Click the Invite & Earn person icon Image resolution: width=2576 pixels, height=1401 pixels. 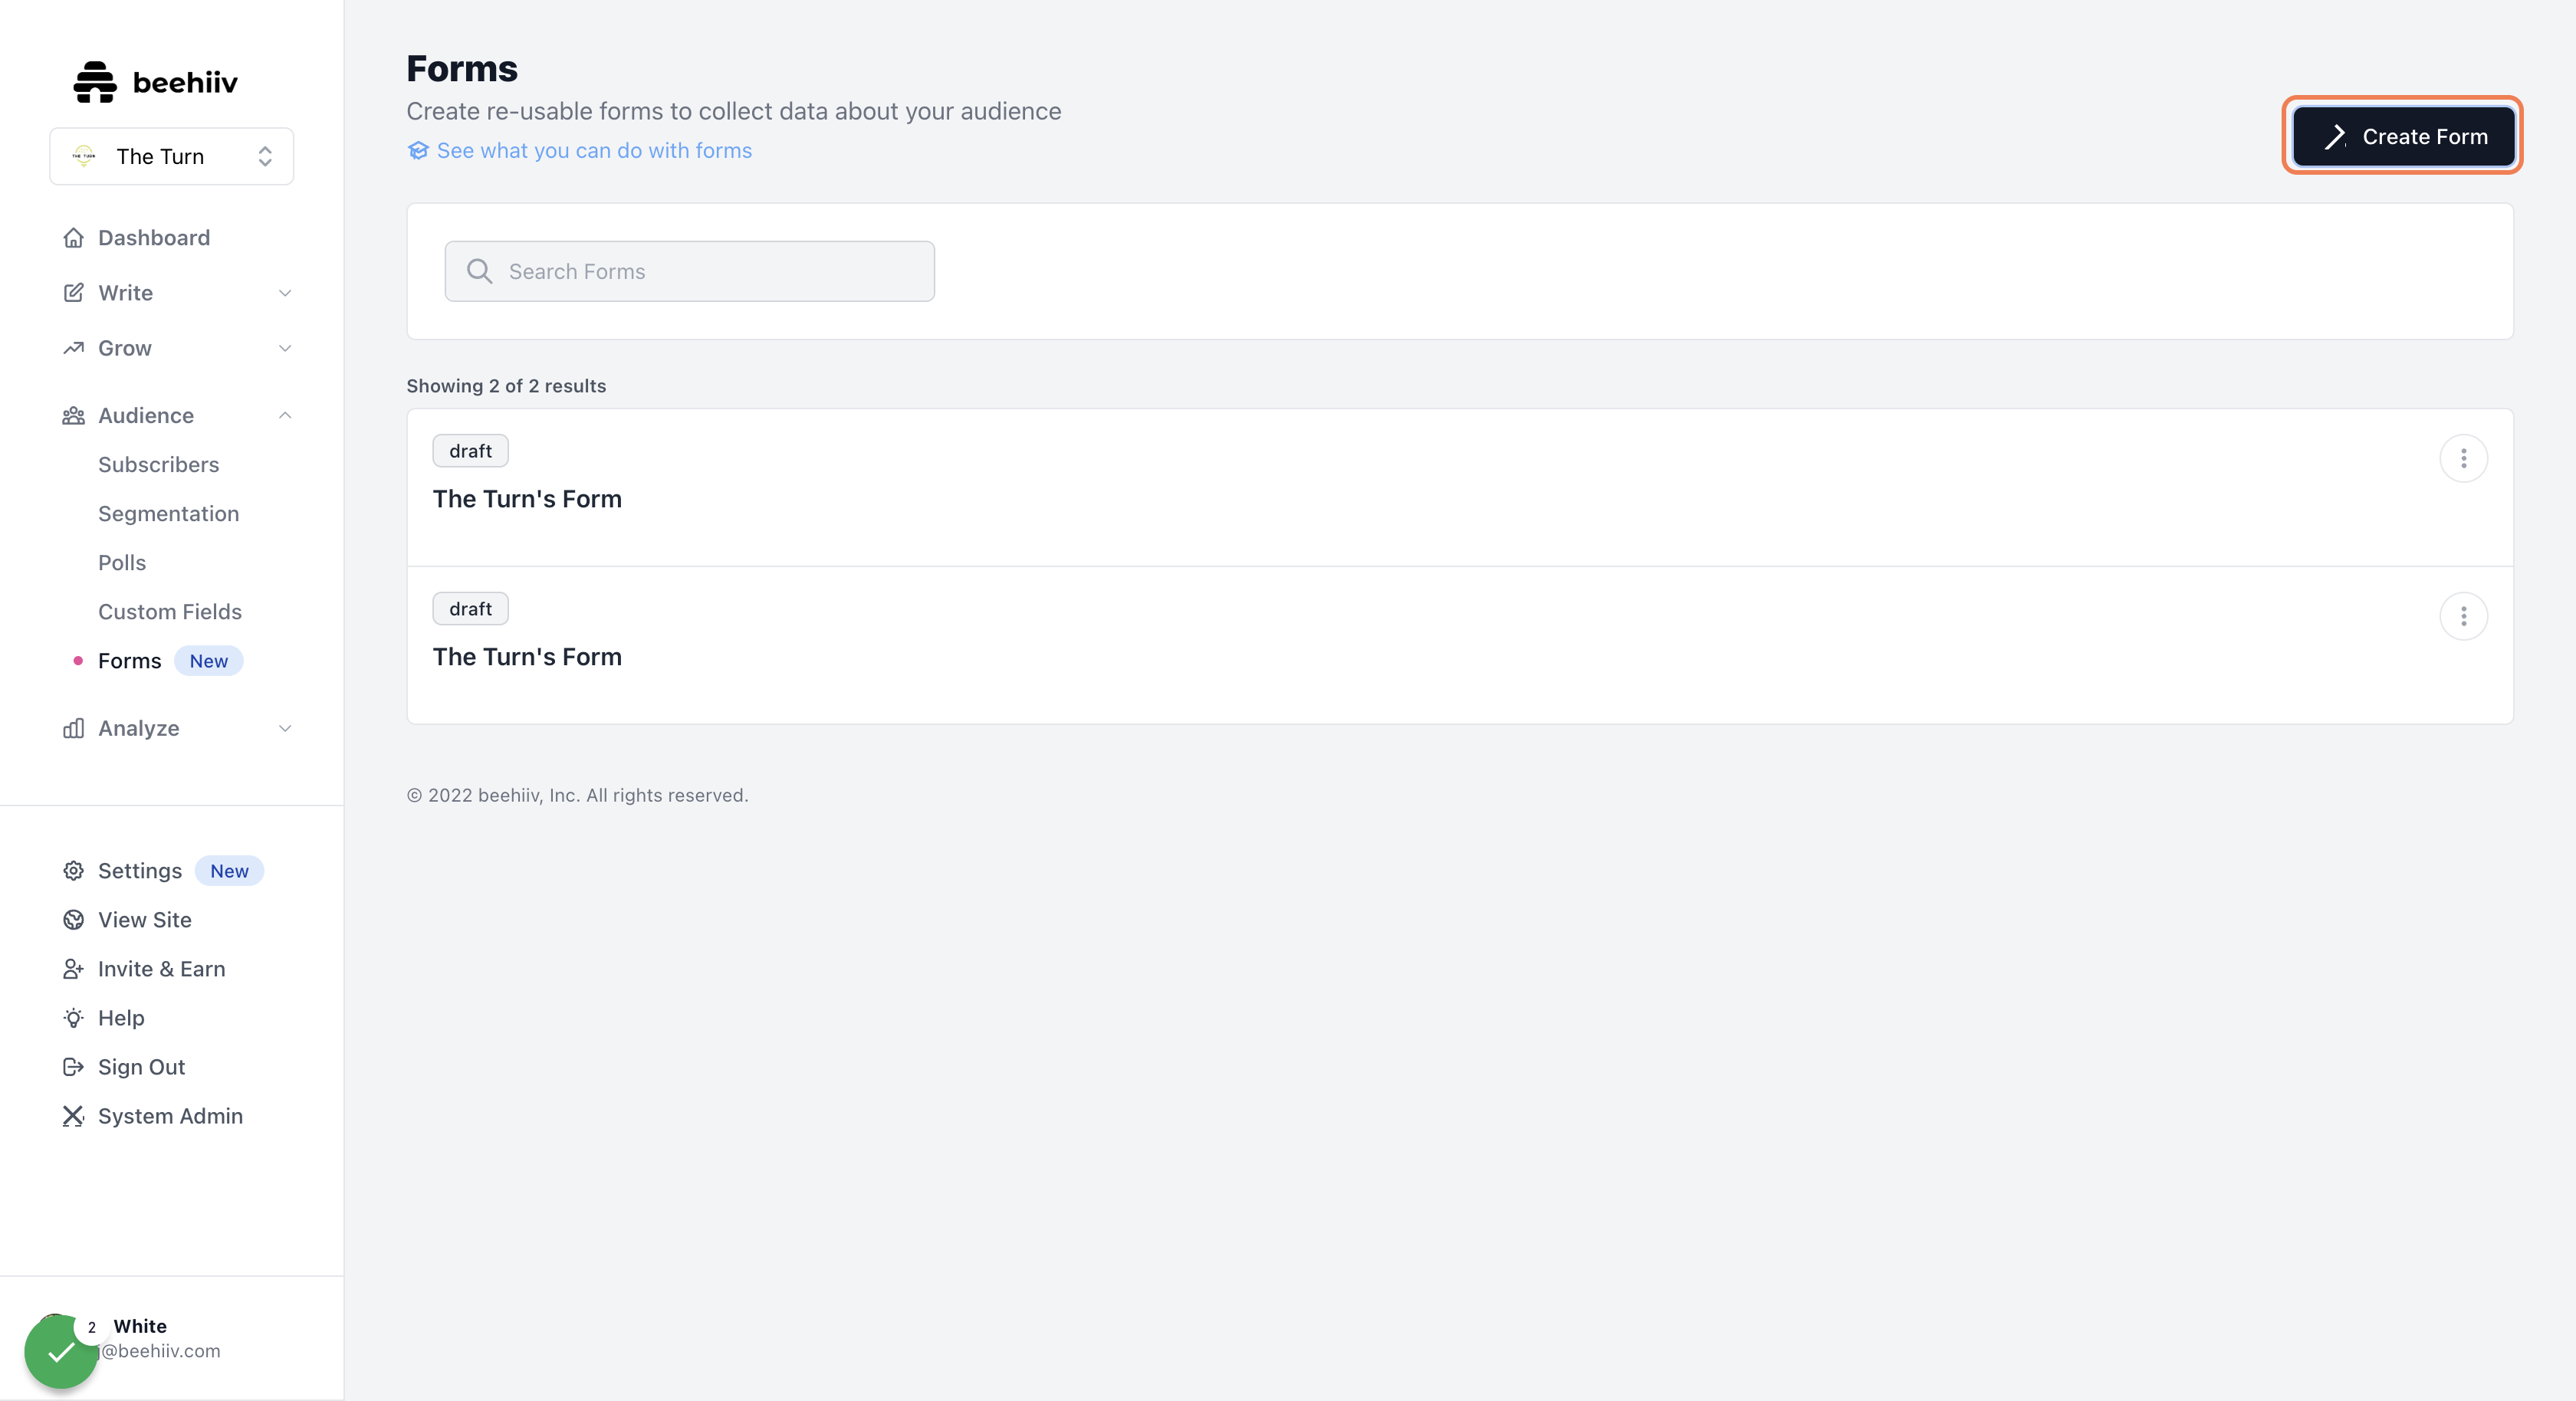click(x=73, y=969)
